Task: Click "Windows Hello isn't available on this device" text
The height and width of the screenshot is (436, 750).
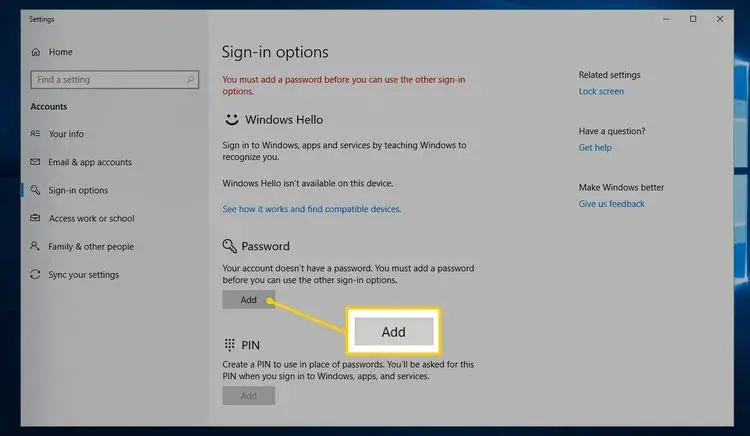Action: click(x=308, y=183)
